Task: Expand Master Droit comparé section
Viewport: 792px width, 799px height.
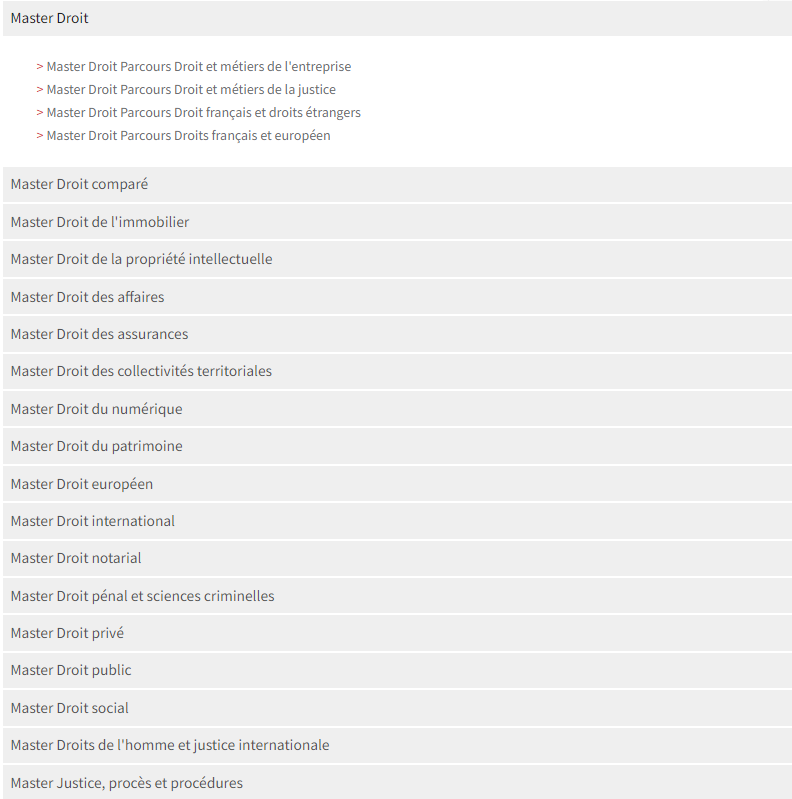Action: pos(397,184)
